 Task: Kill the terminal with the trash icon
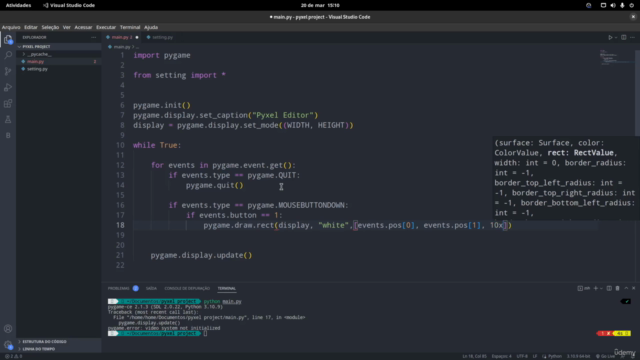click(618, 288)
